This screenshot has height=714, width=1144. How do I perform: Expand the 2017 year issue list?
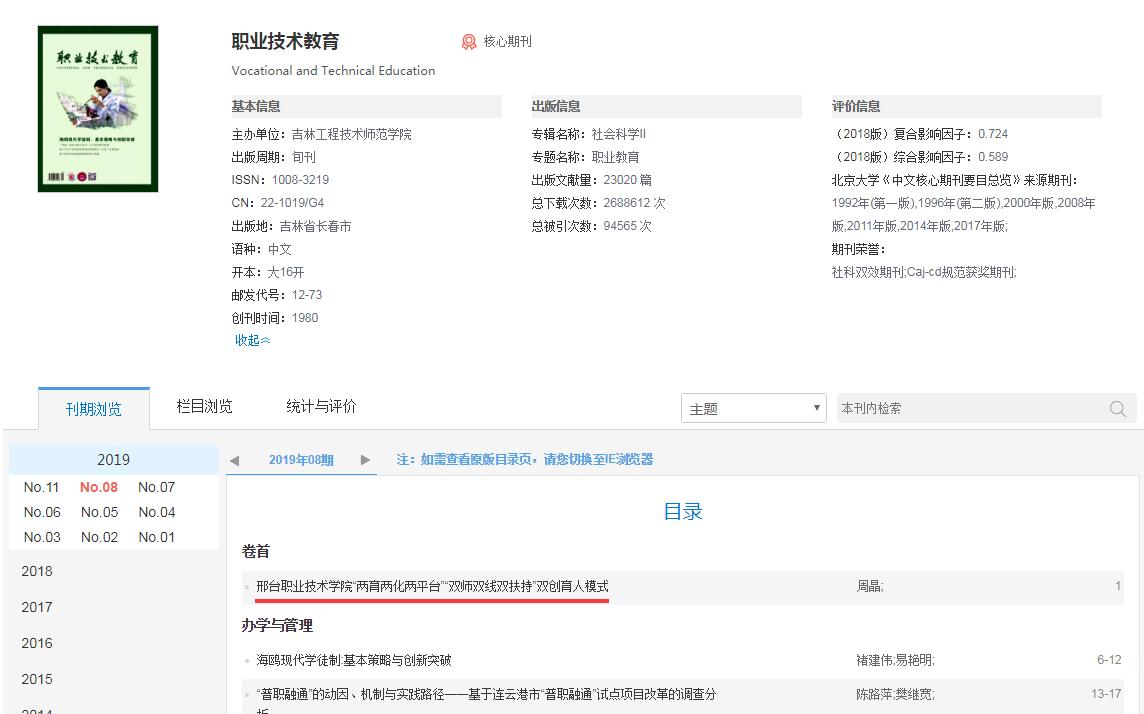[x=37, y=607]
